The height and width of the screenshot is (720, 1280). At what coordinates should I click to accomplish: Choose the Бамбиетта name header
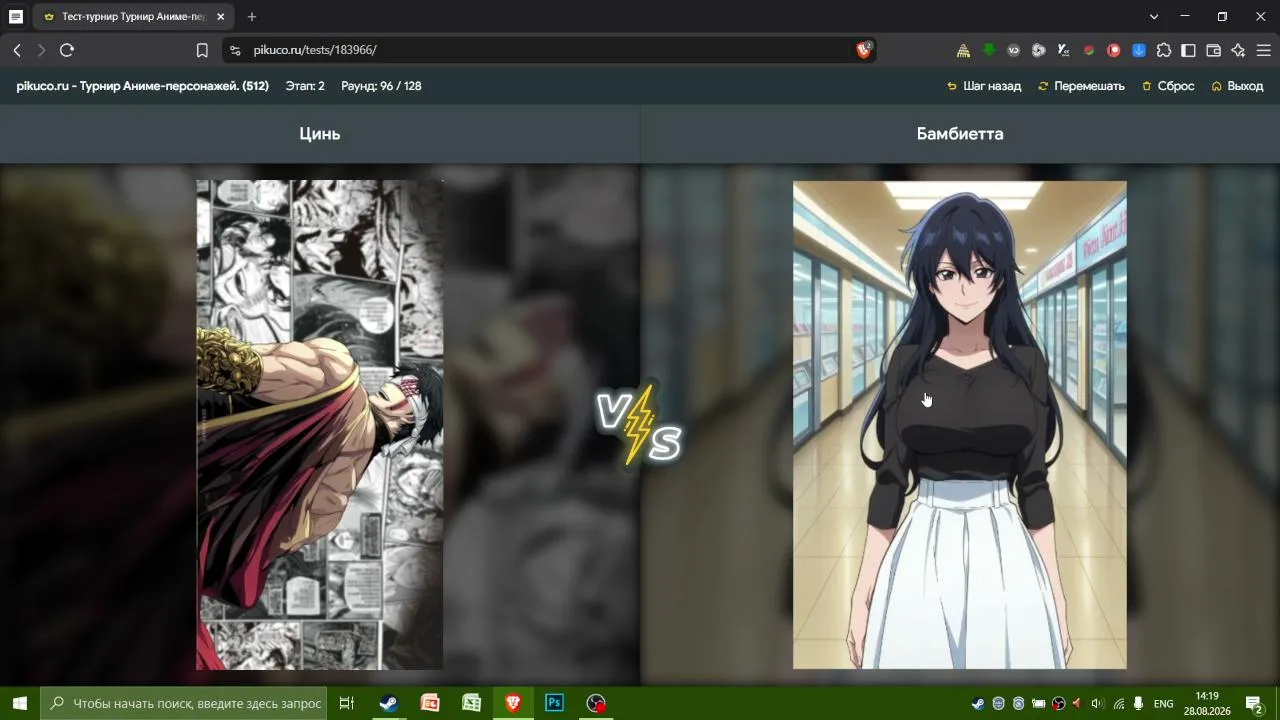960,134
